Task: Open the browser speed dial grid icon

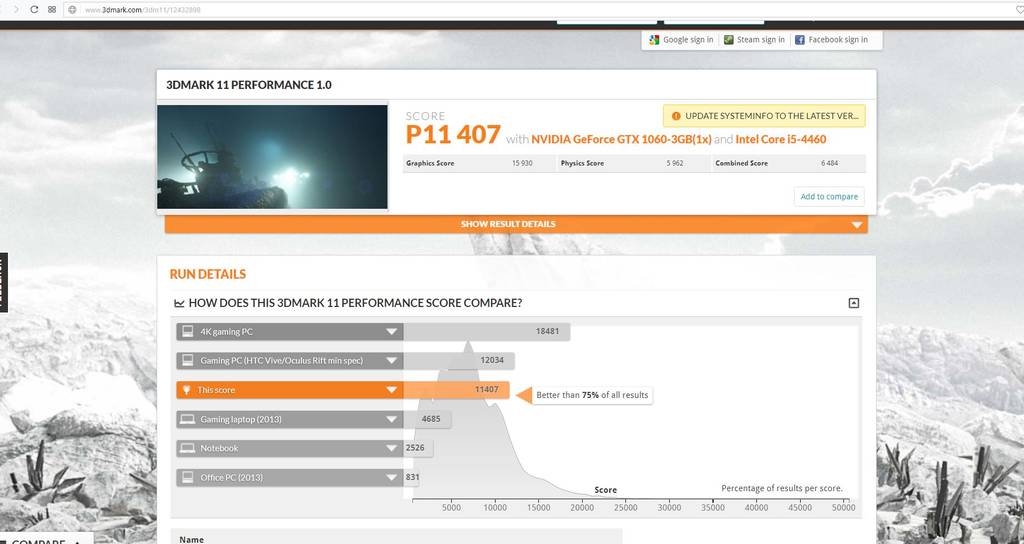Action: coord(52,10)
